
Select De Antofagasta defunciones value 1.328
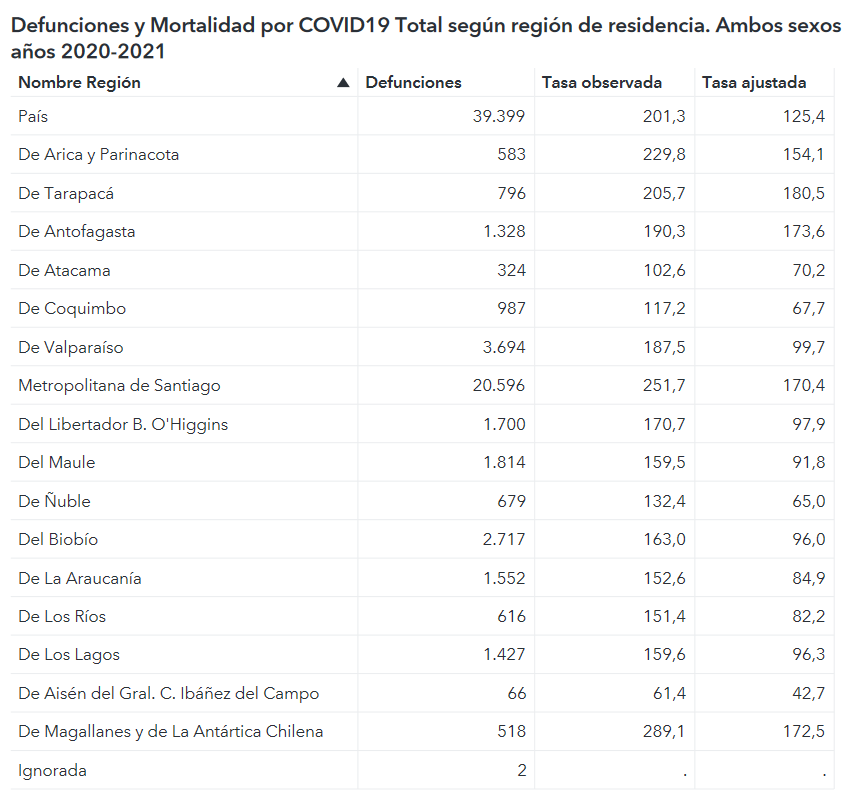(x=504, y=232)
